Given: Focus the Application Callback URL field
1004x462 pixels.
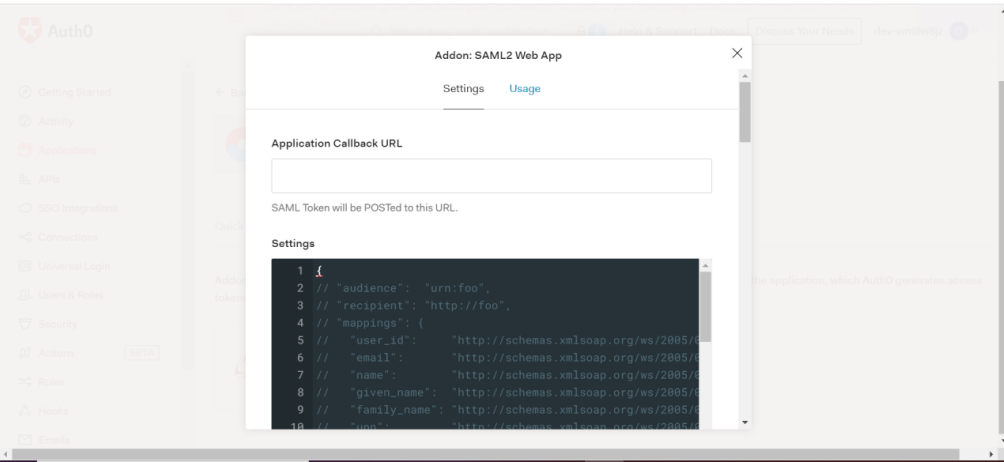Looking at the screenshot, I should [x=491, y=175].
